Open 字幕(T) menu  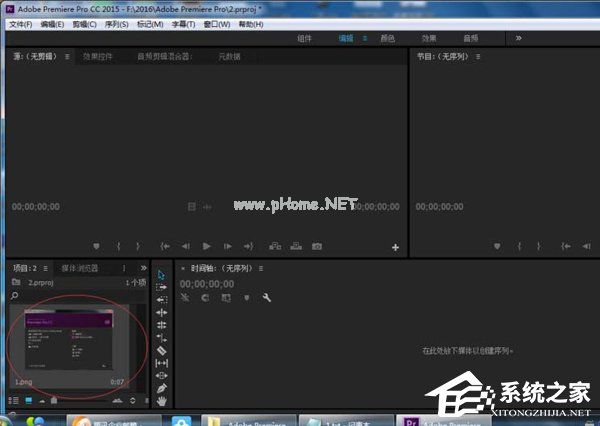[183, 24]
